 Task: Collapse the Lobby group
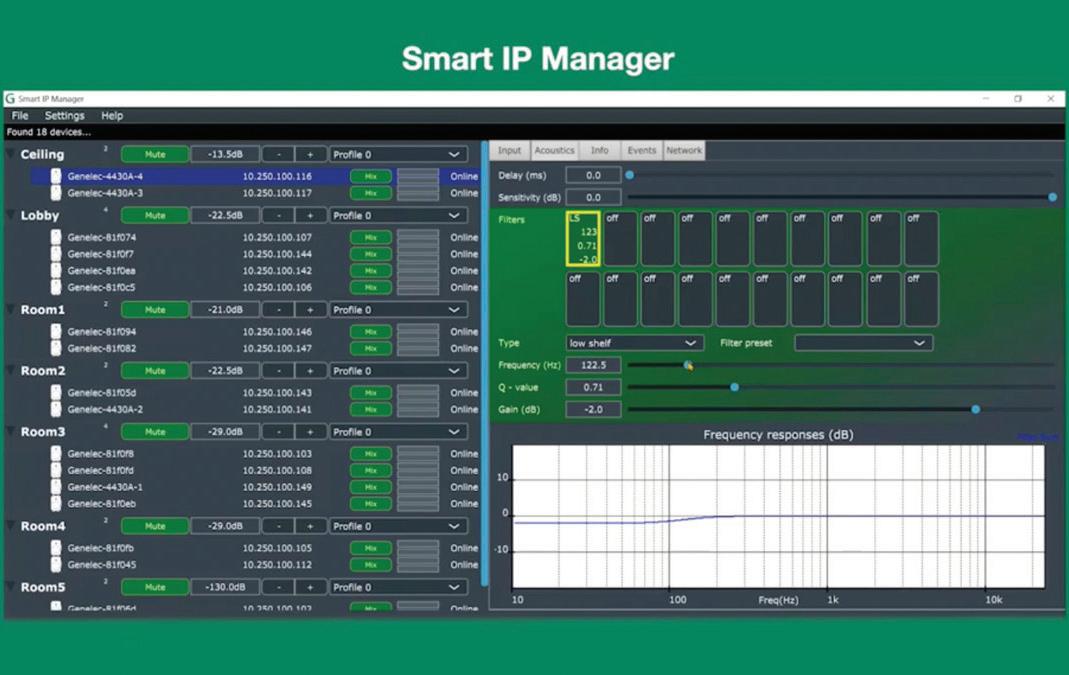[x=10, y=215]
